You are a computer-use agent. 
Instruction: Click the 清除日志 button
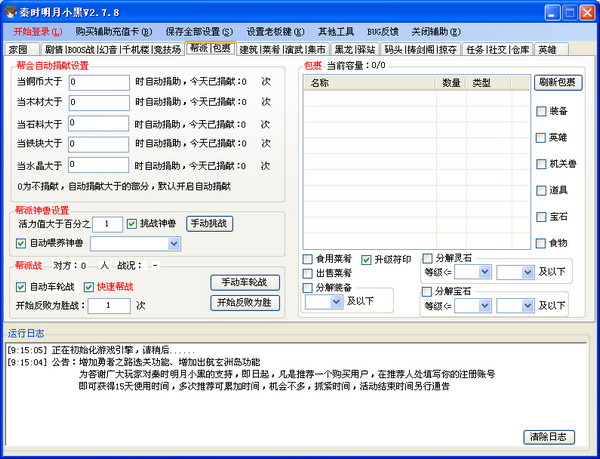click(x=549, y=437)
